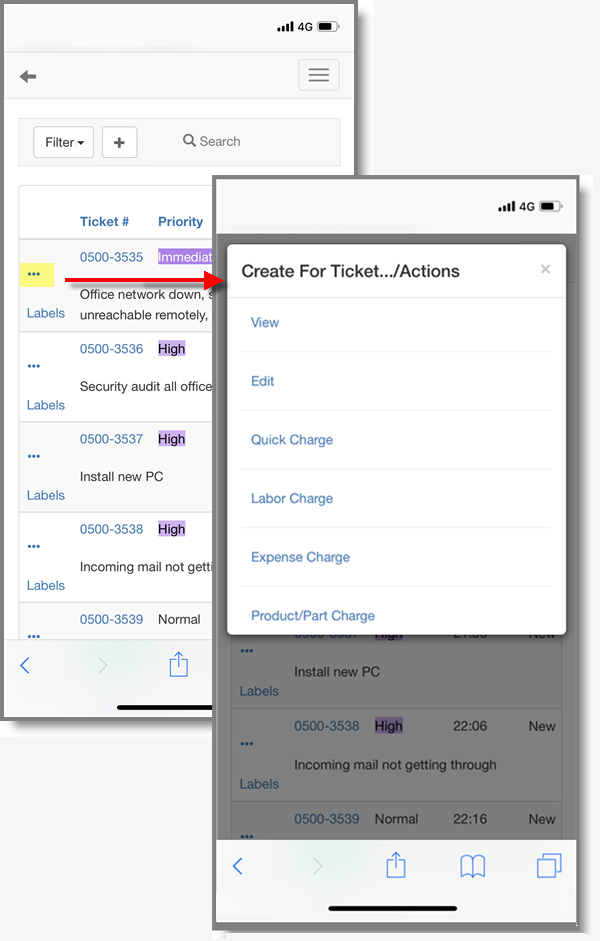600x941 pixels.
Task: Select View from the actions menu
Action: click(265, 323)
